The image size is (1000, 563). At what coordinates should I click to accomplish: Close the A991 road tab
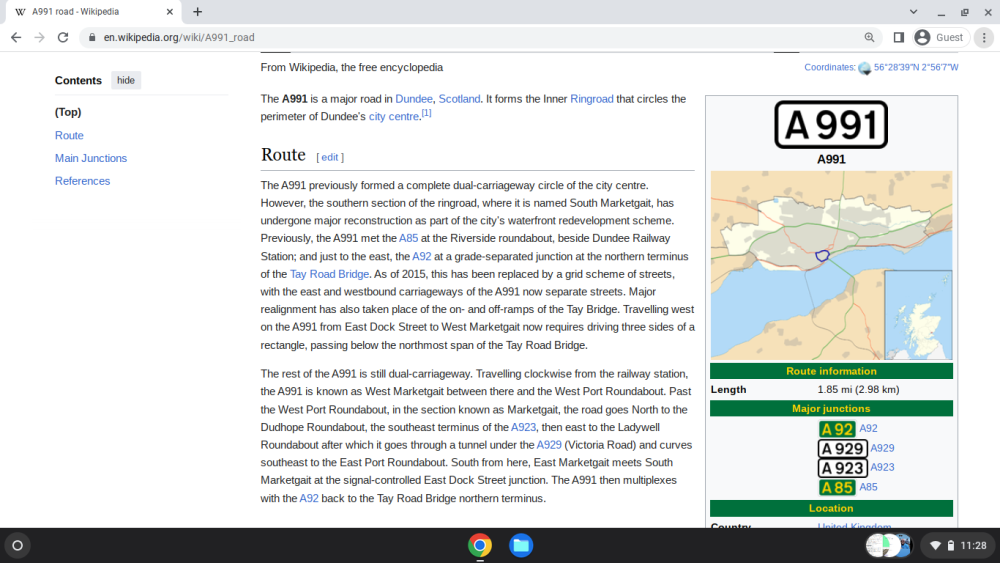click(x=170, y=11)
